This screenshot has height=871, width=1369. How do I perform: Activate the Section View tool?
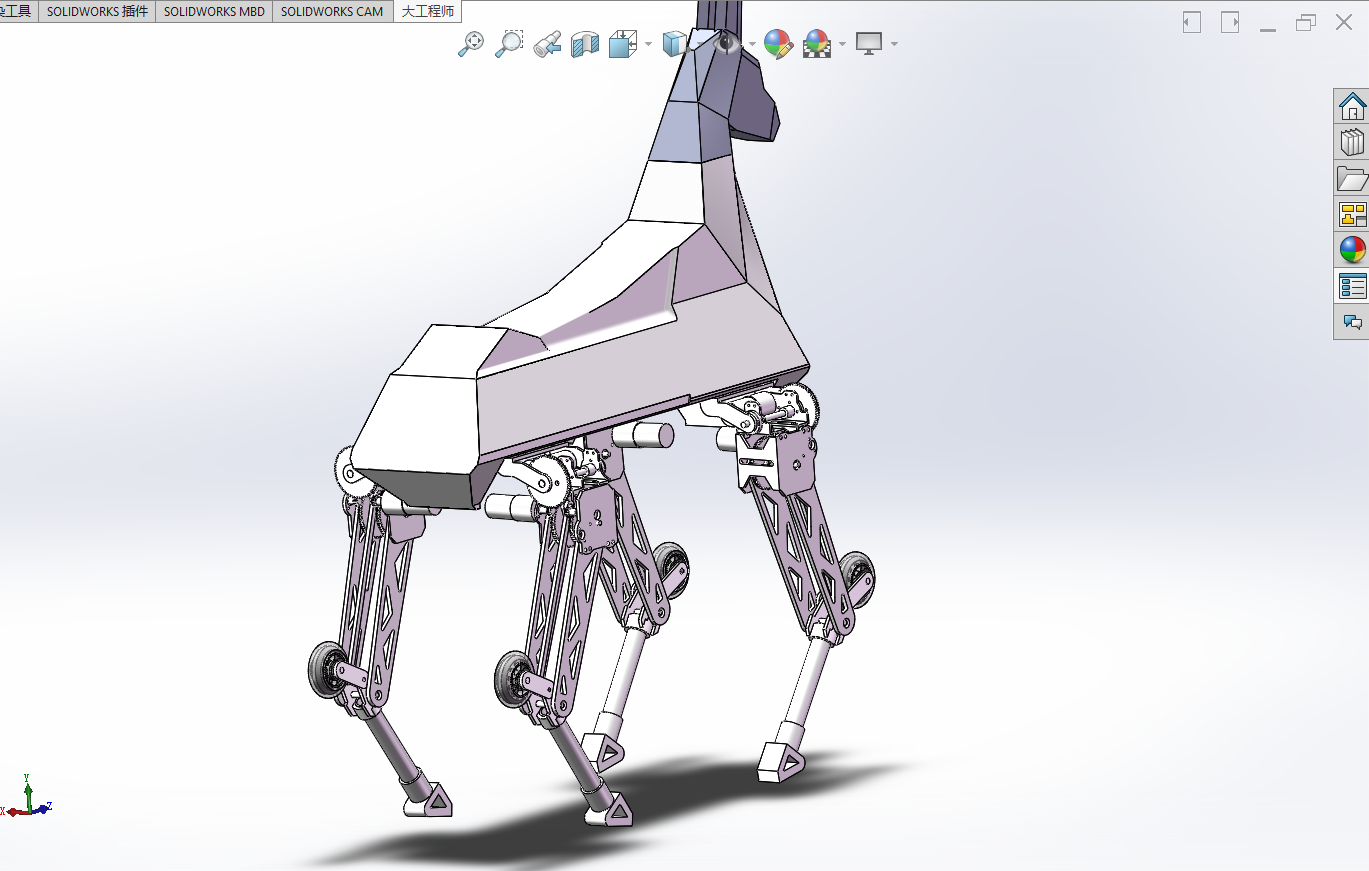pyautogui.click(x=584, y=43)
